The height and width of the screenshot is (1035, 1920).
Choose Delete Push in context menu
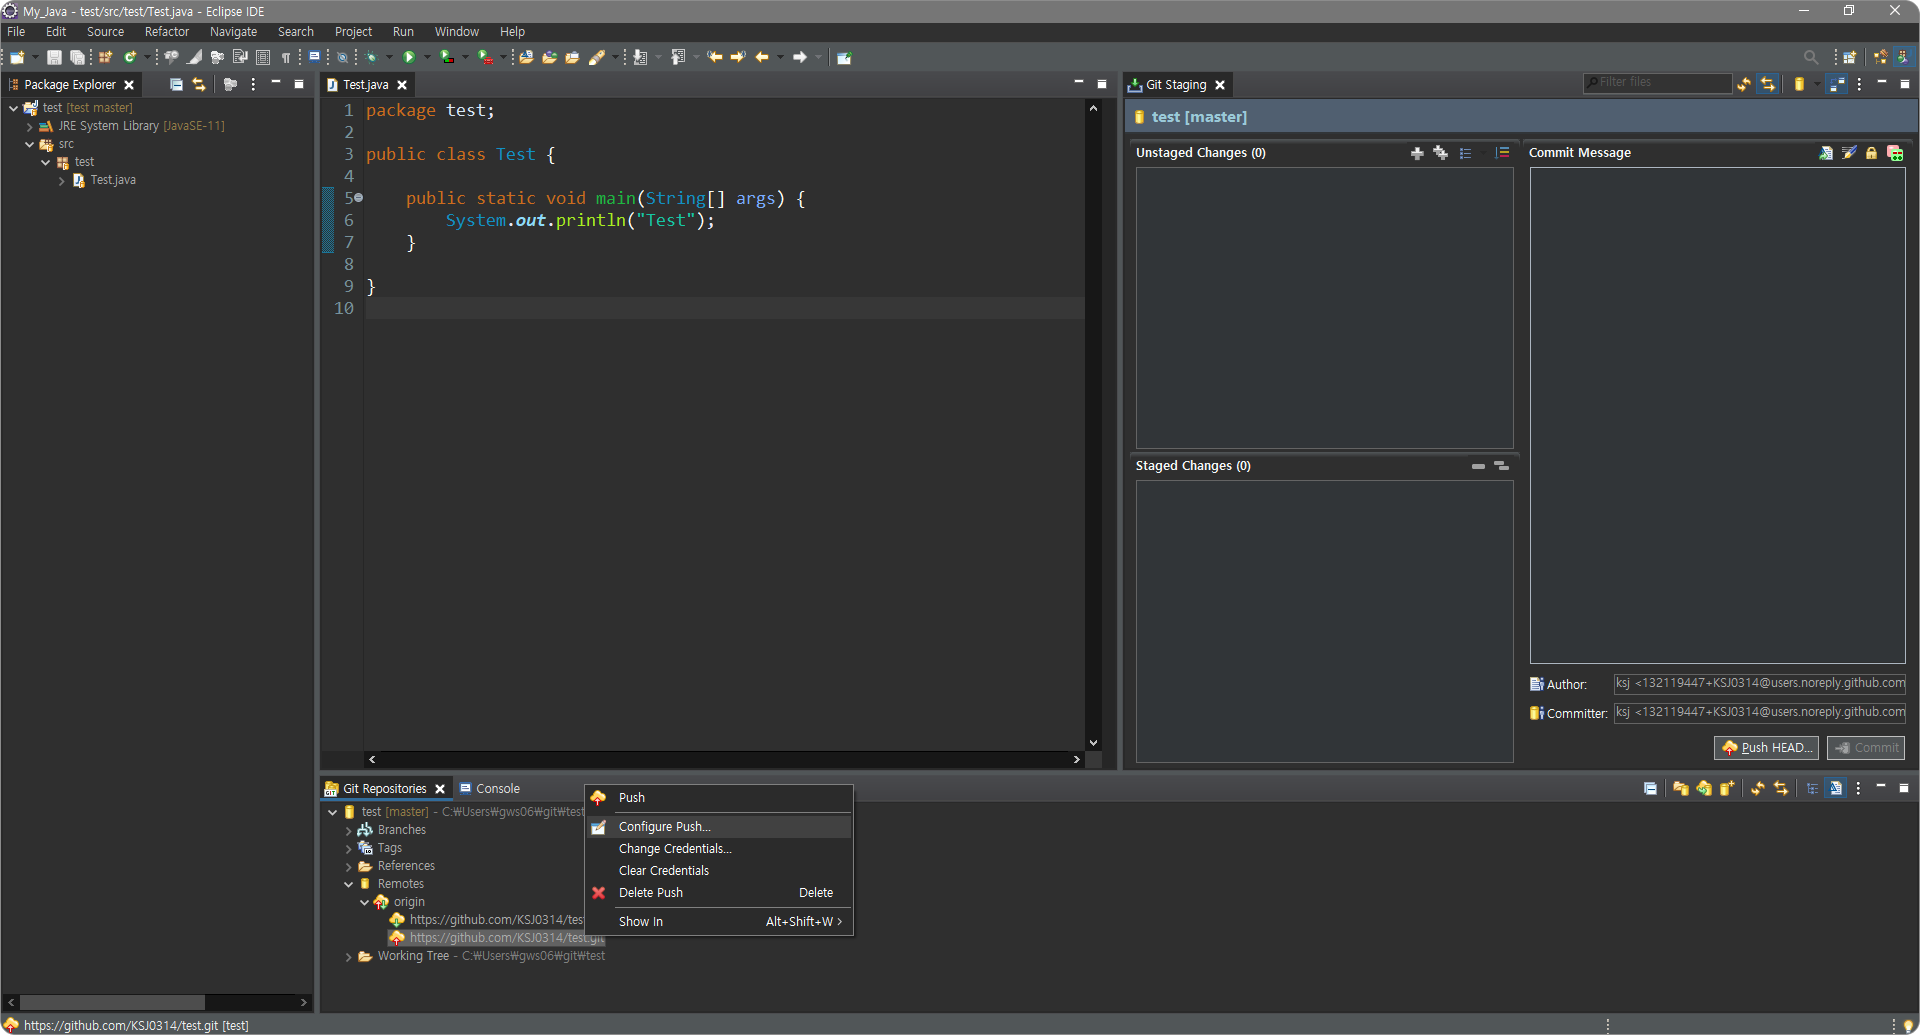pyautogui.click(x=650, y=893)
